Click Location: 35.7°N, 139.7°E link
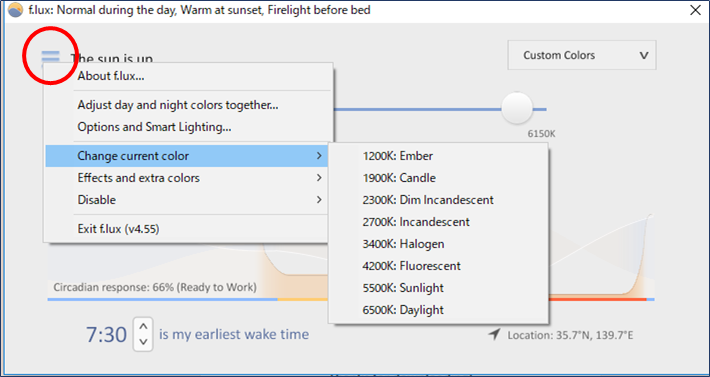Image resolution: width=710 pixels, height=377 pixels. point(570,335)
